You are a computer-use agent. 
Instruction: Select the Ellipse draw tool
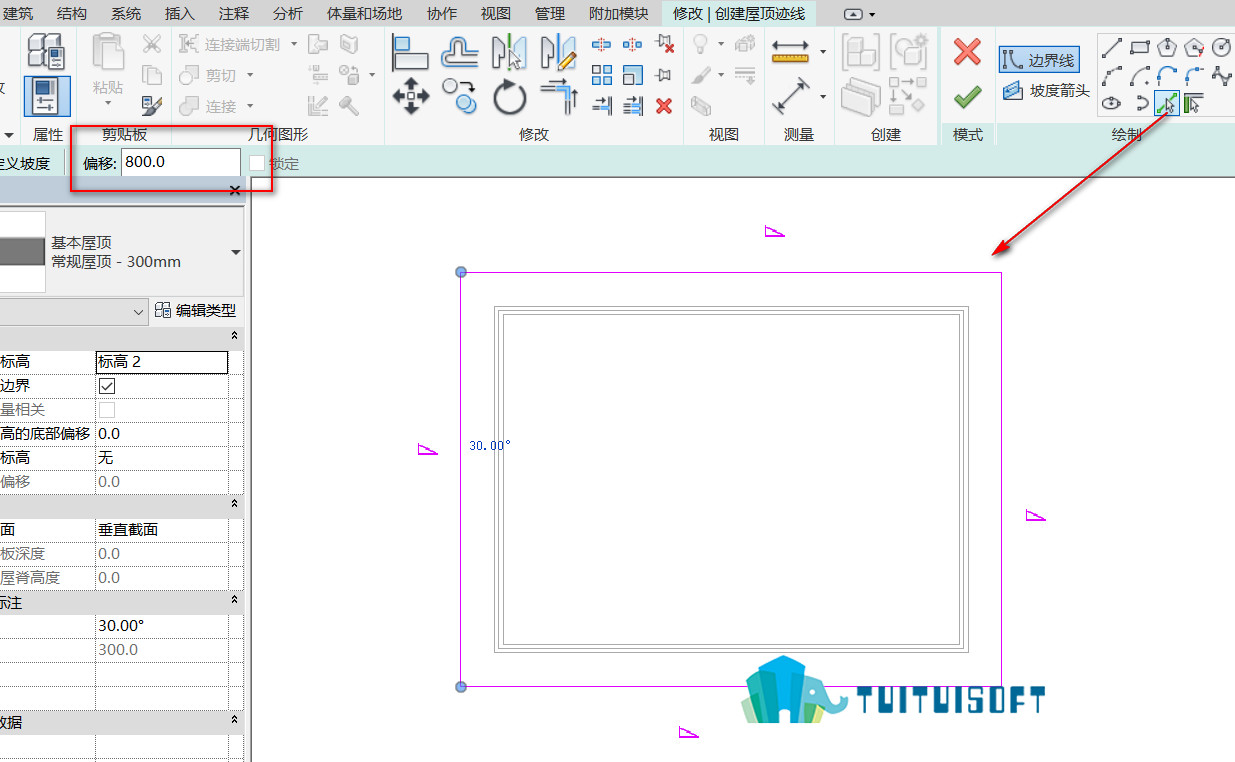click(x=1111, y=103)
